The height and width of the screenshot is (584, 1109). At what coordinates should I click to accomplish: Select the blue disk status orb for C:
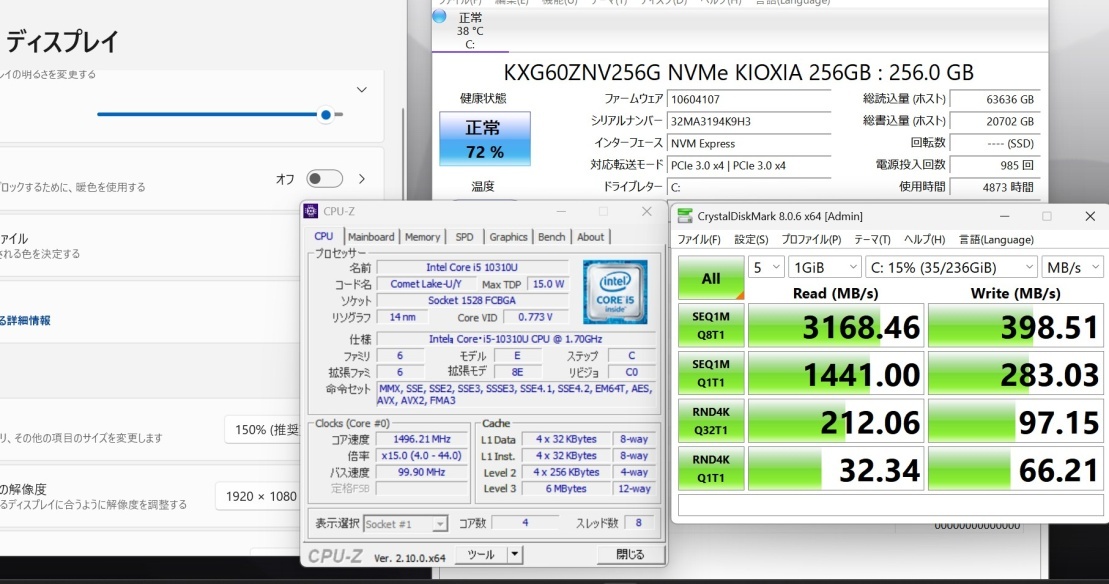439,17
